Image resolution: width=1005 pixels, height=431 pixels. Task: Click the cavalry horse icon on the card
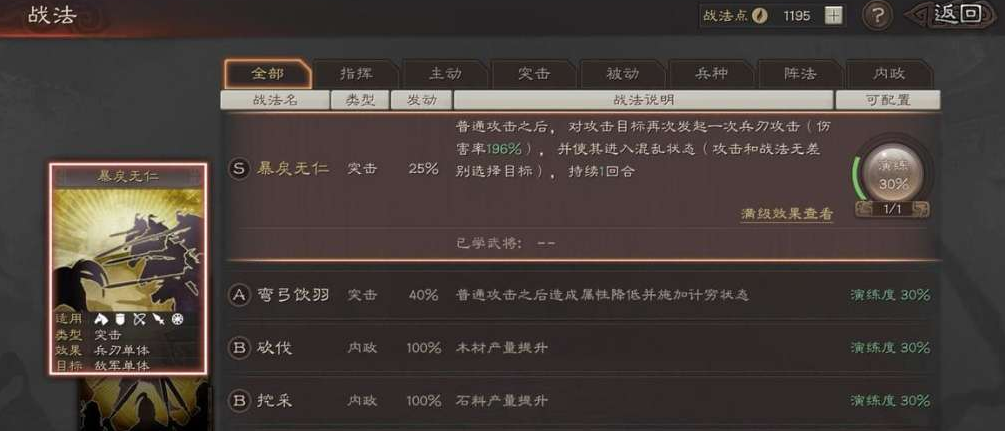tap(100, 318)
